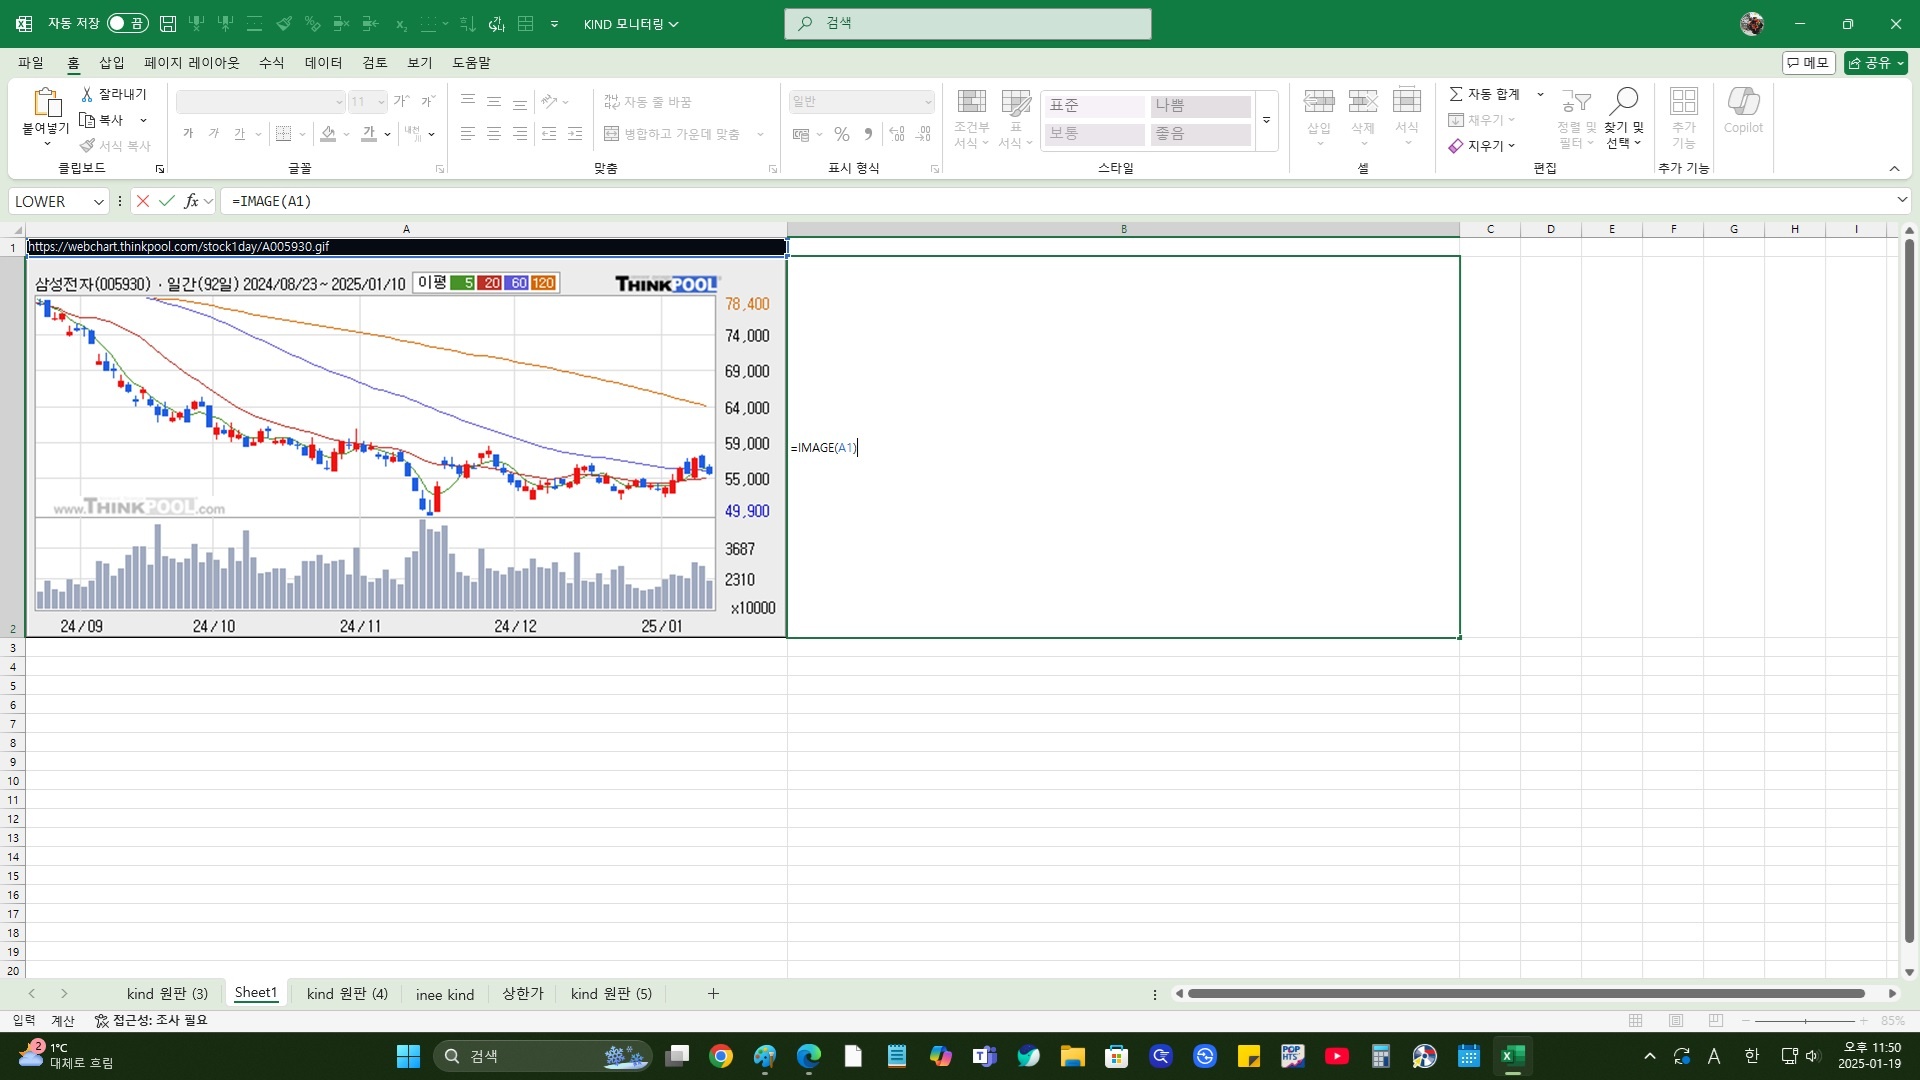The image size is (1920, 1080).
Task: Open the insert function (fx) dialog
Action: (191, 201)
